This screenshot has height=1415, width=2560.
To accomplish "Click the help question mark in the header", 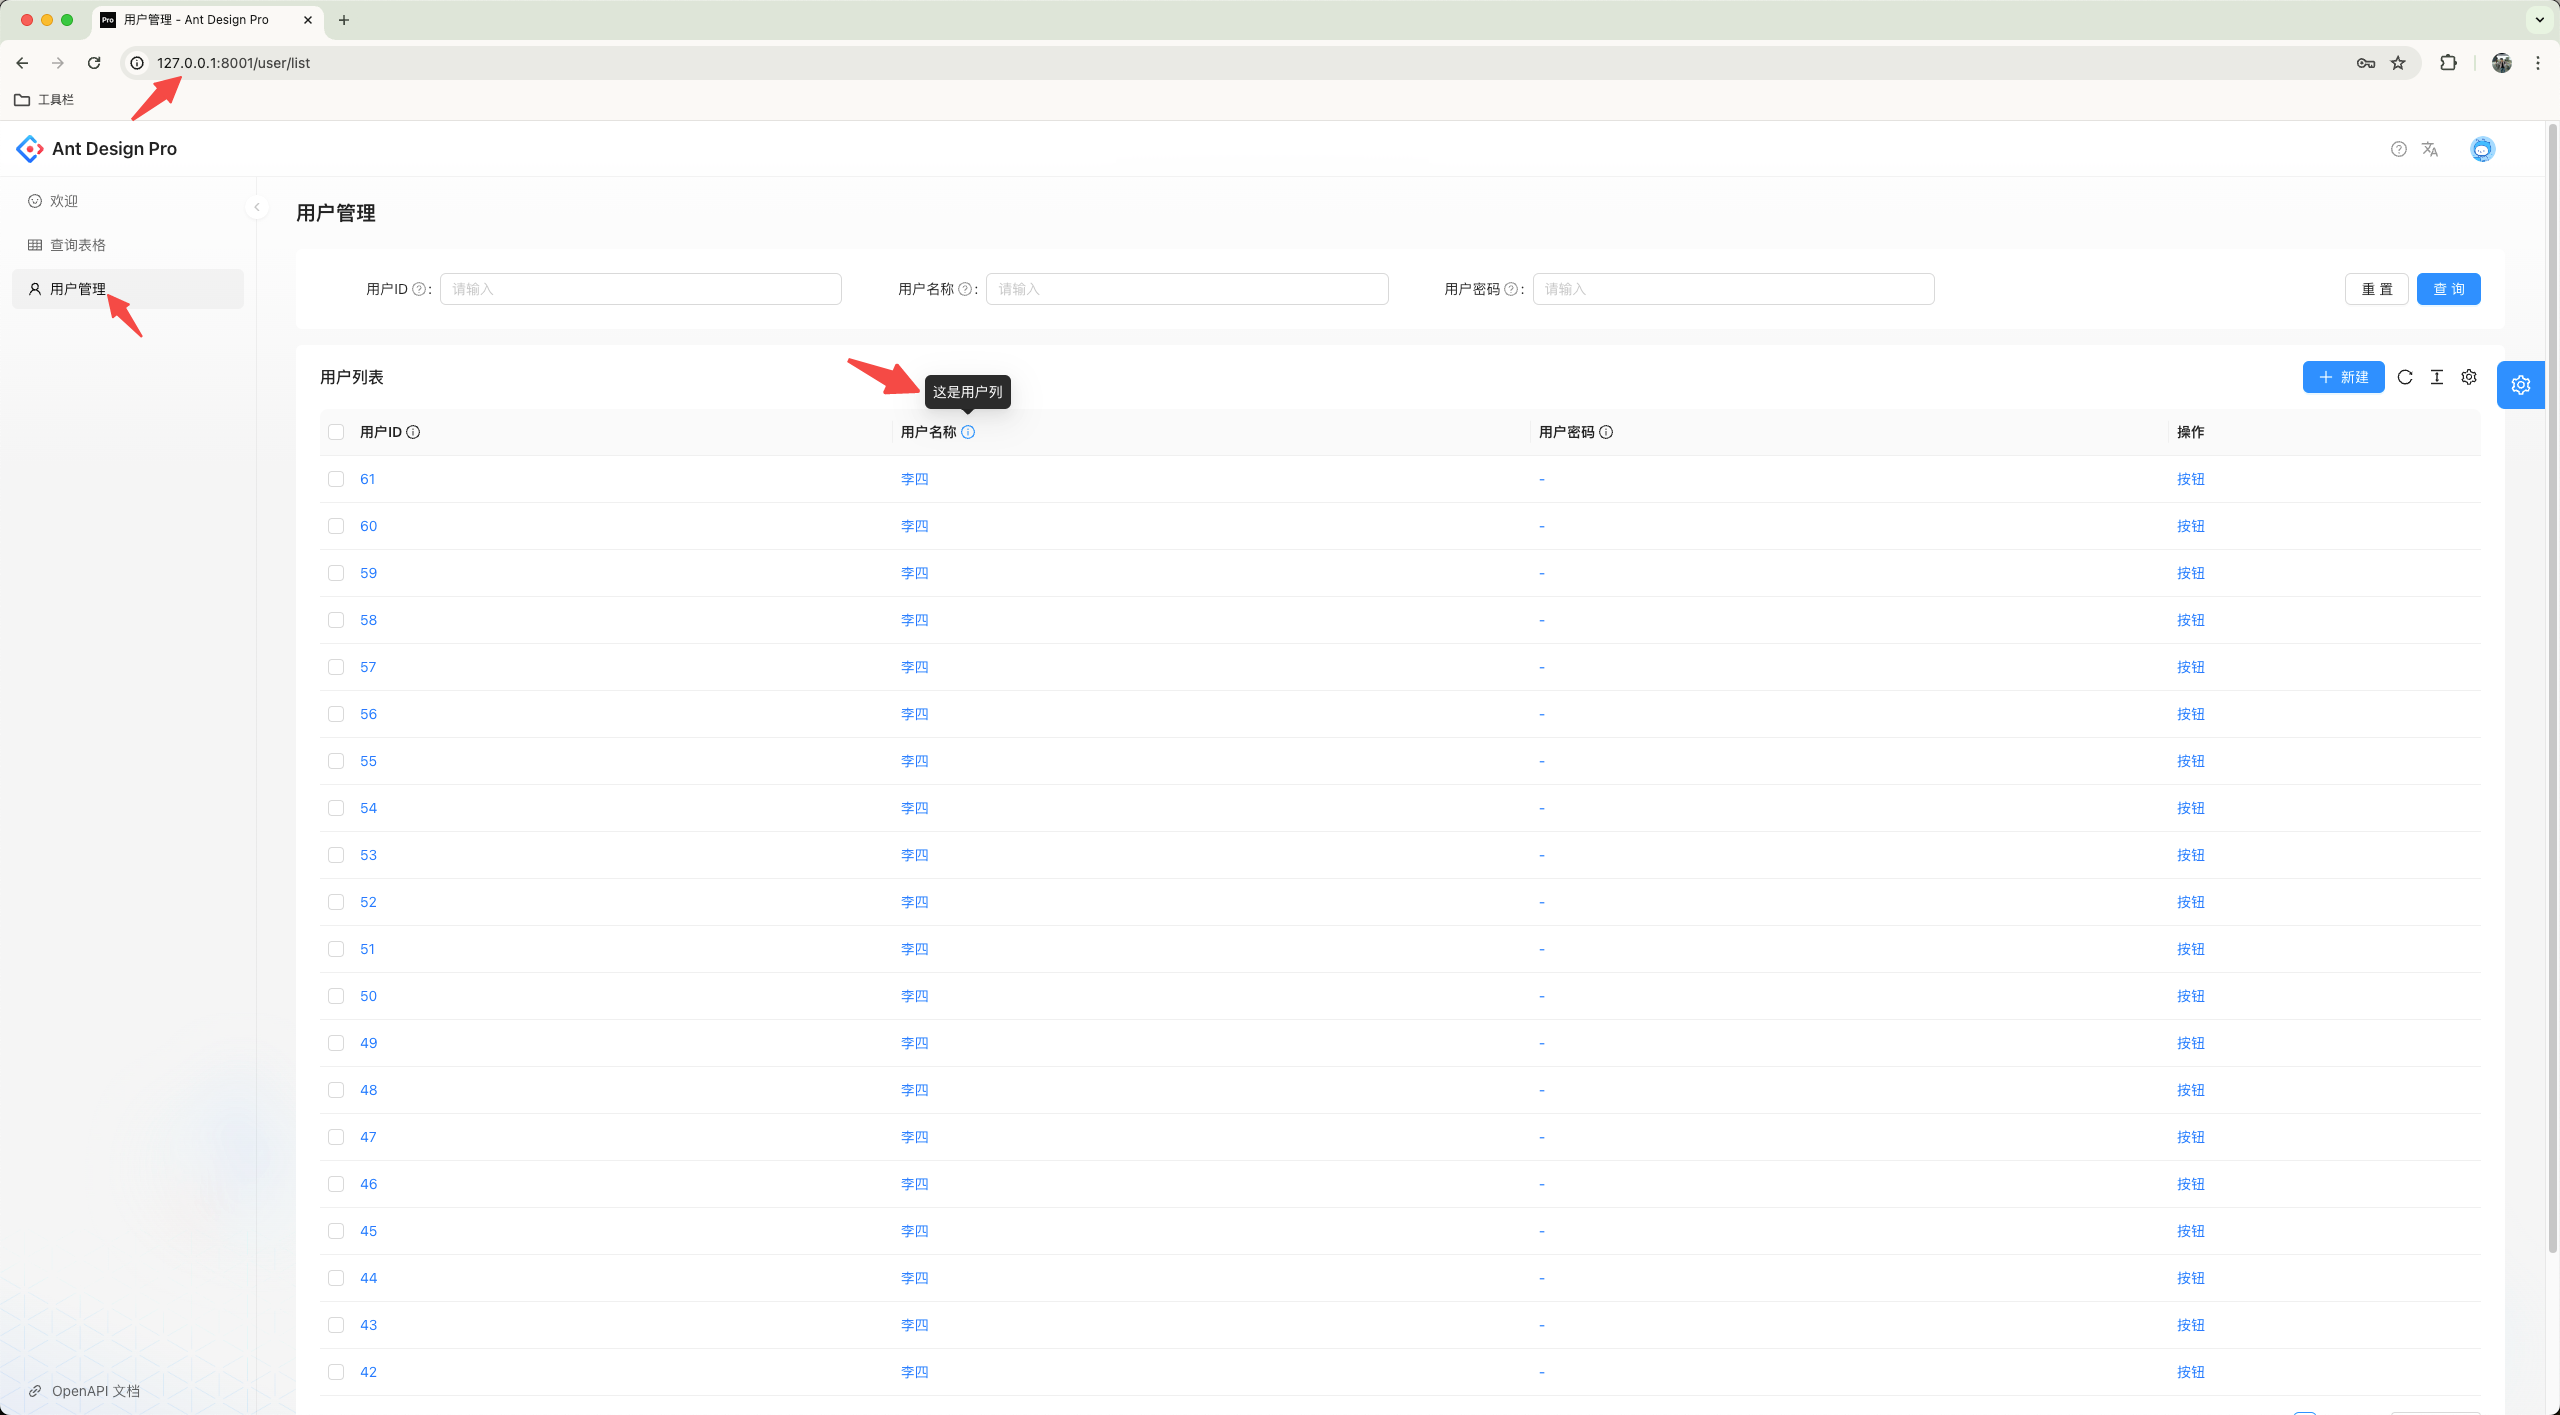I will (2398, 149).
